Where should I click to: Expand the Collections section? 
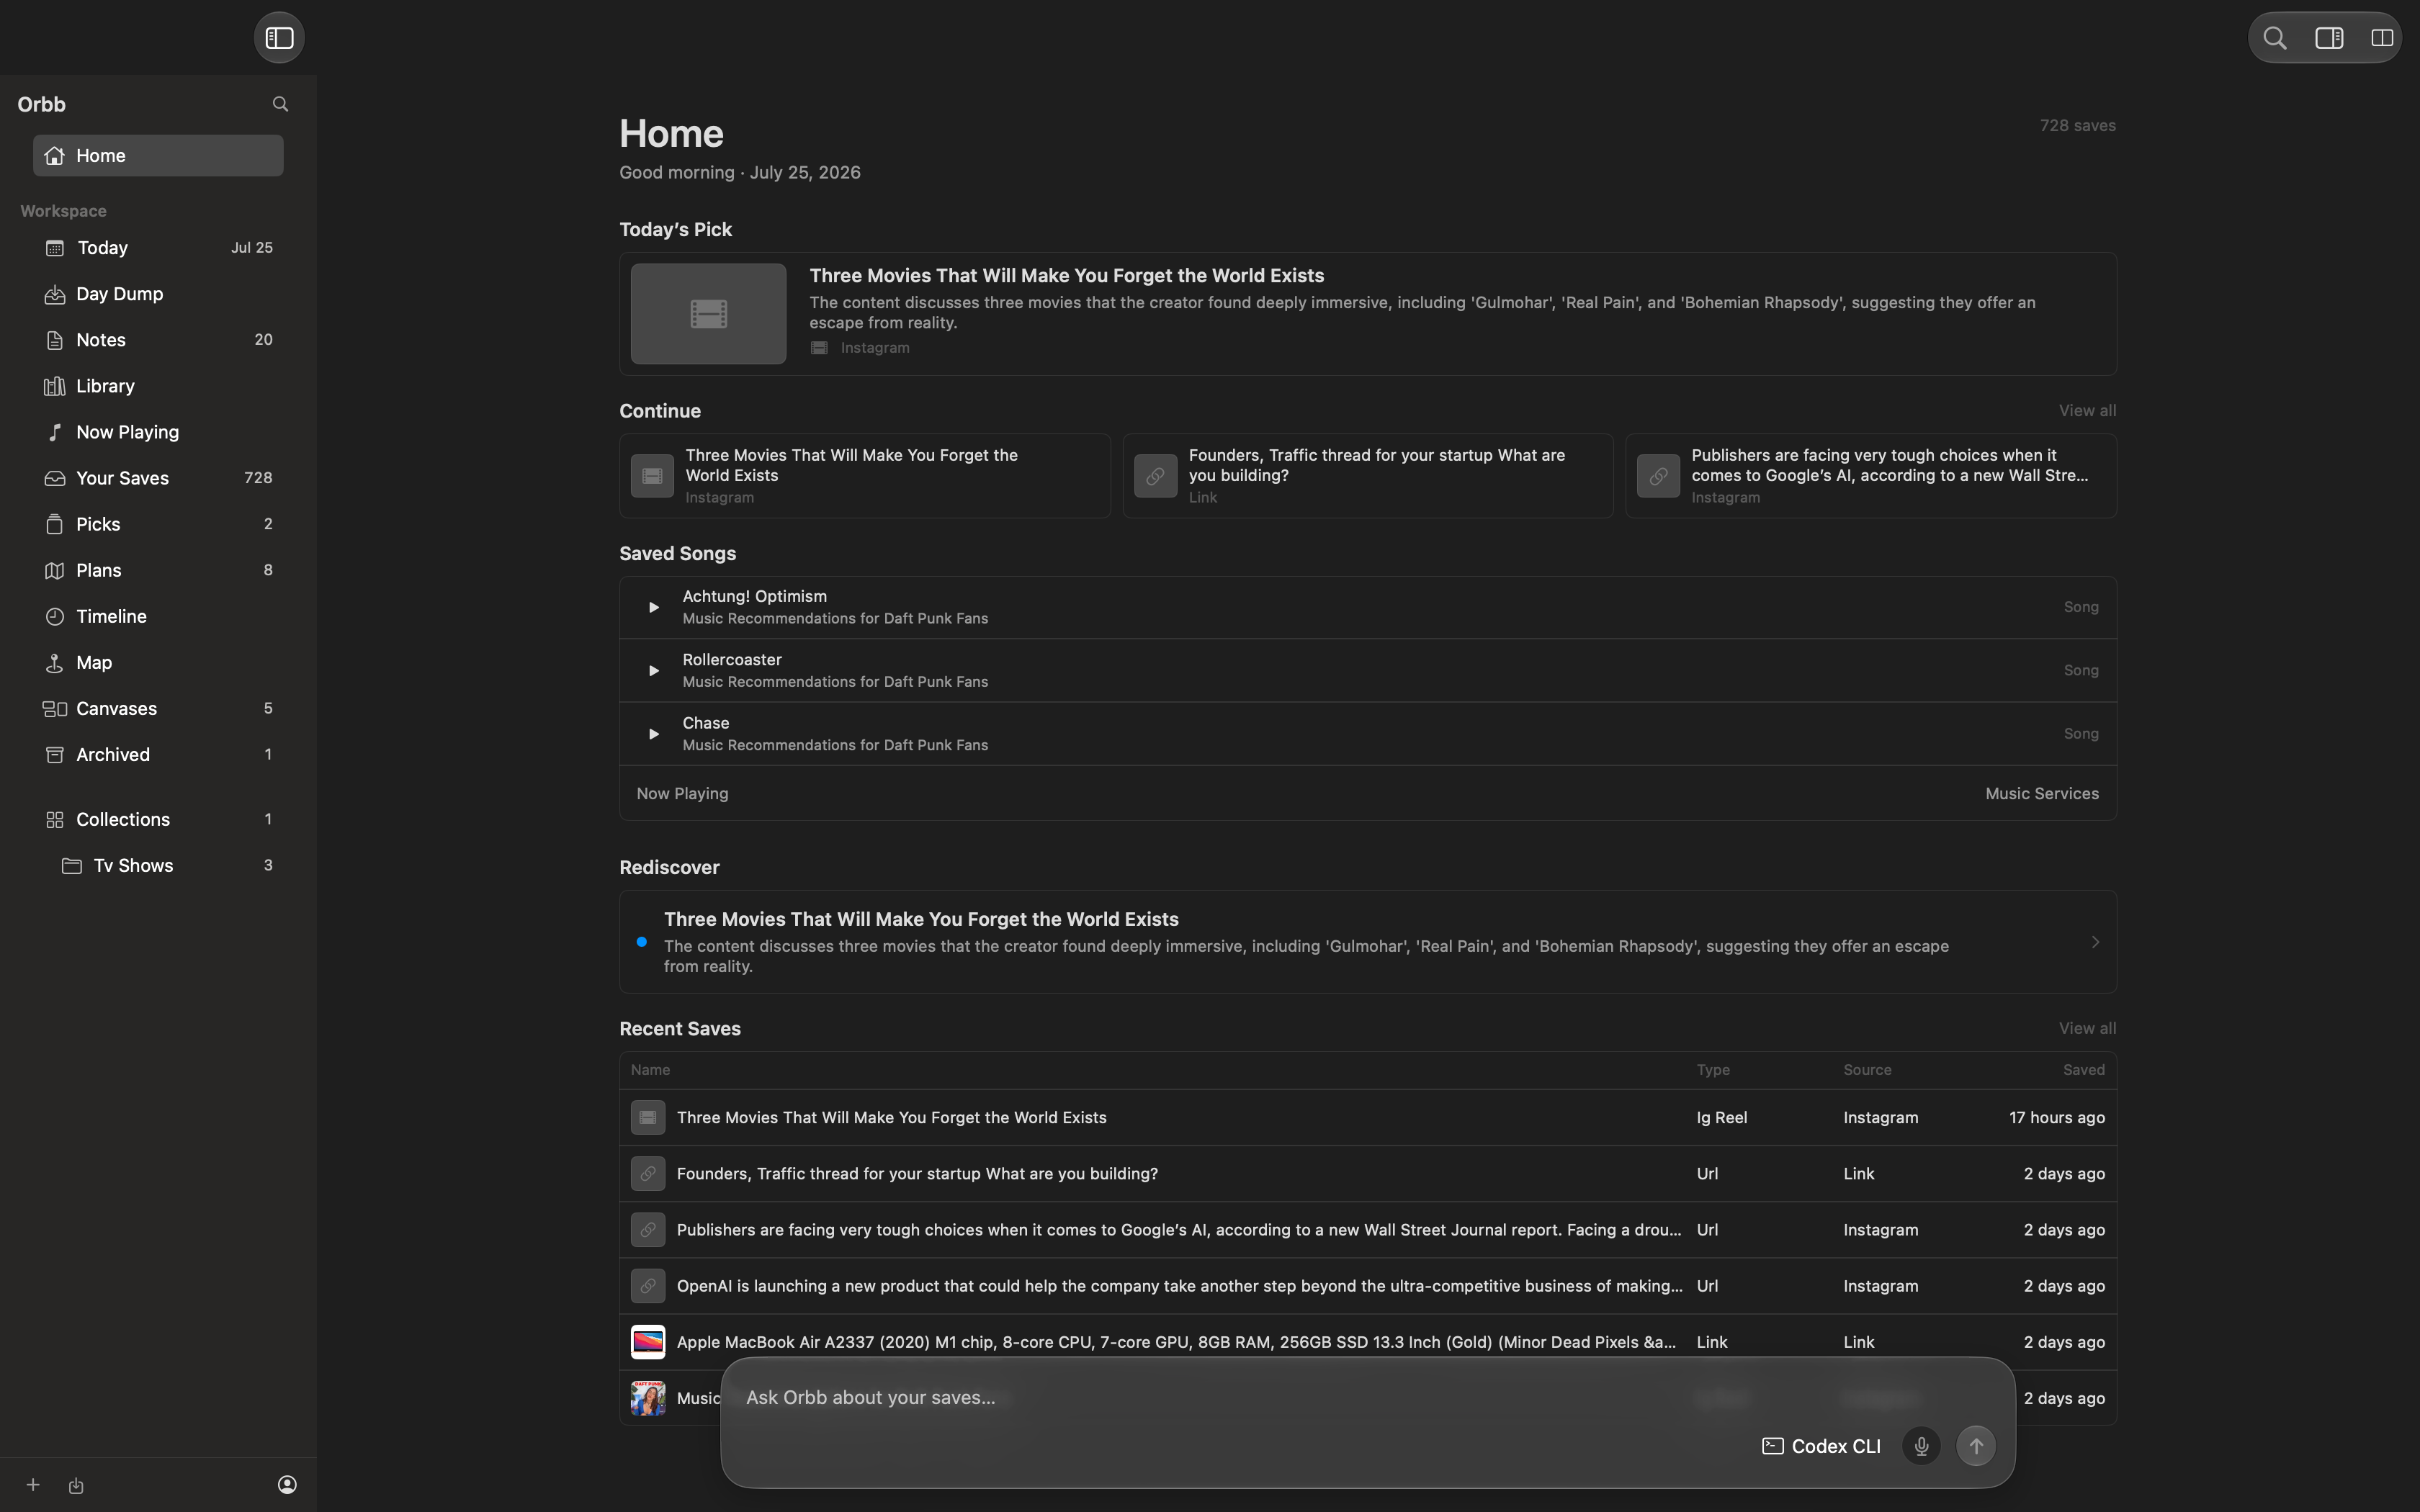(x=158, y=820)
